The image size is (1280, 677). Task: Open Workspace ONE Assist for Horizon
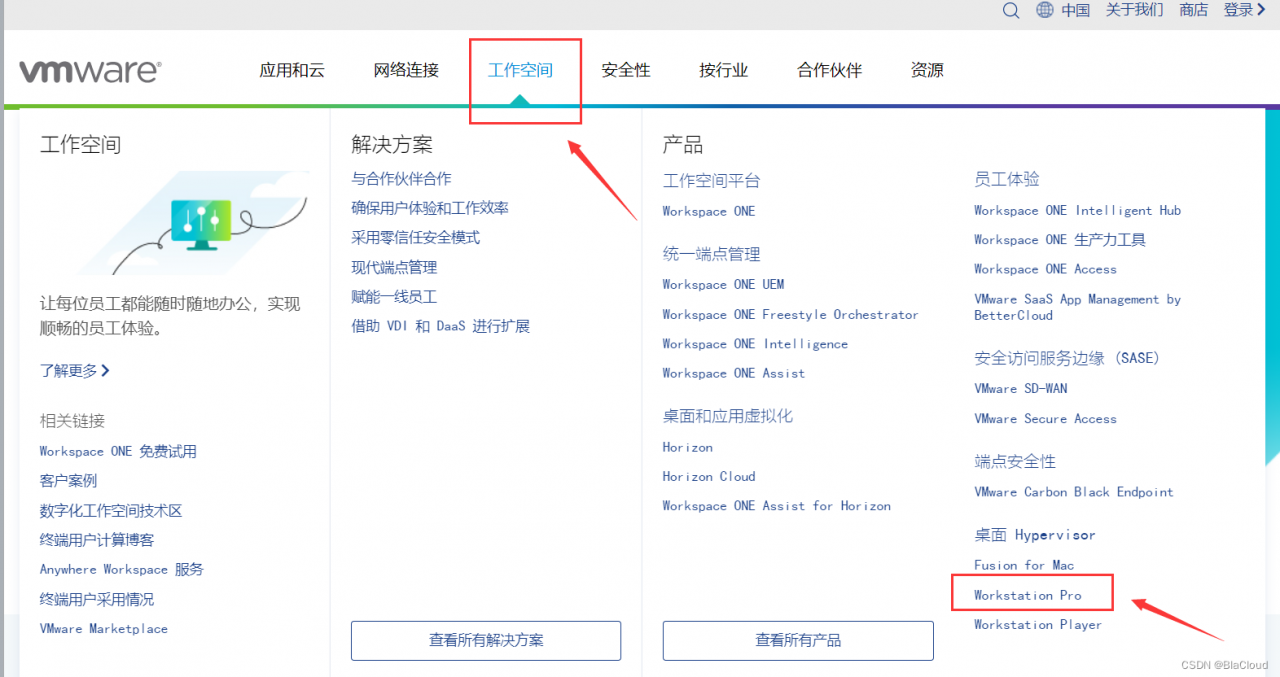point(776,506)
